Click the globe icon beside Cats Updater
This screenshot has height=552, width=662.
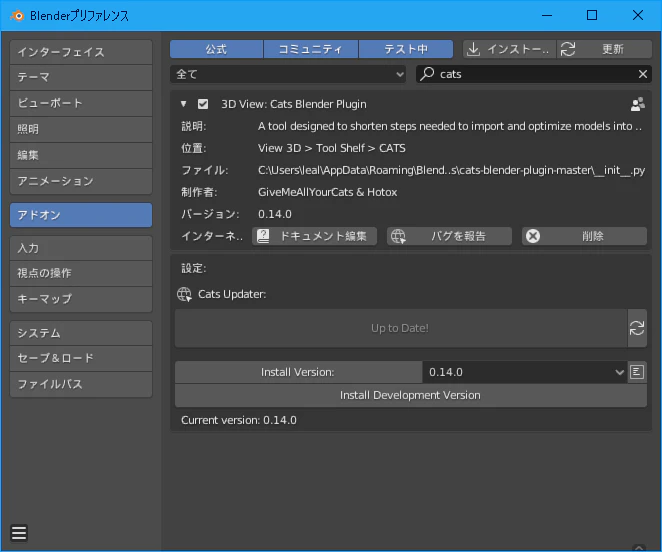[184, 294]
